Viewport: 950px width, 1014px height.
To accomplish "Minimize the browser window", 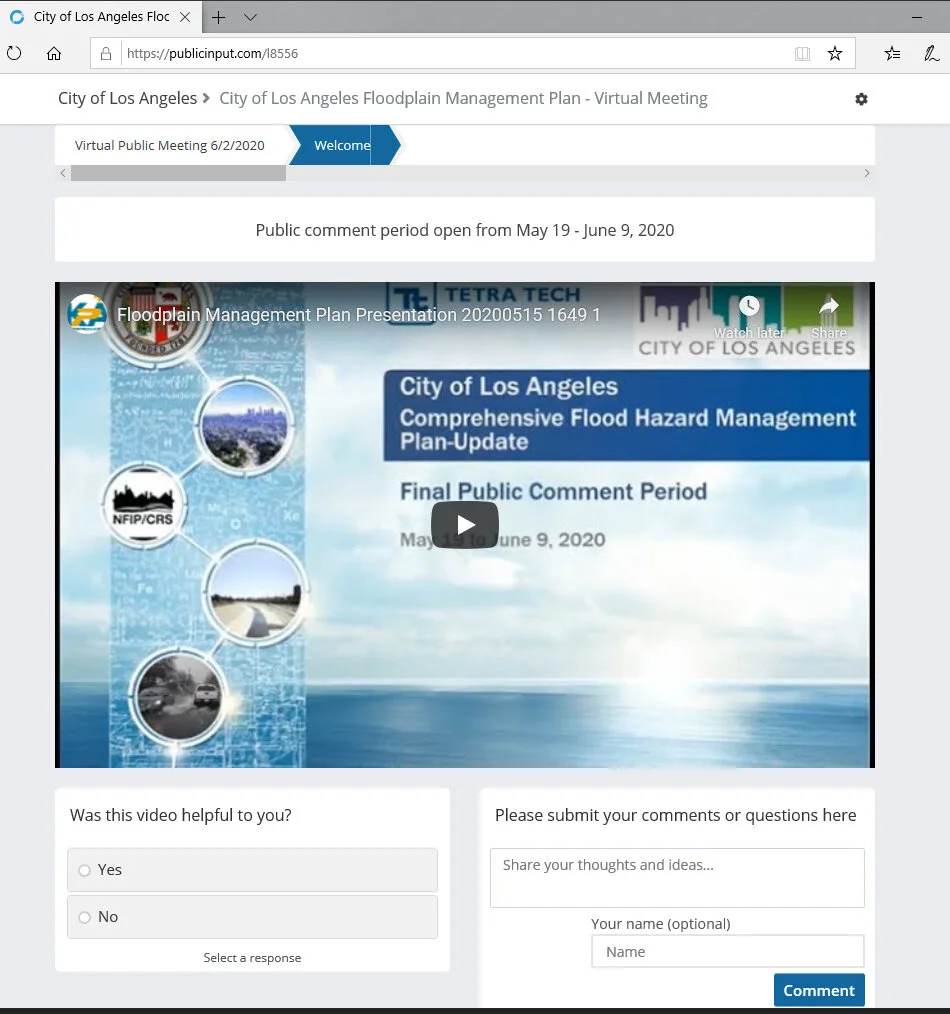I will [916, 17].
